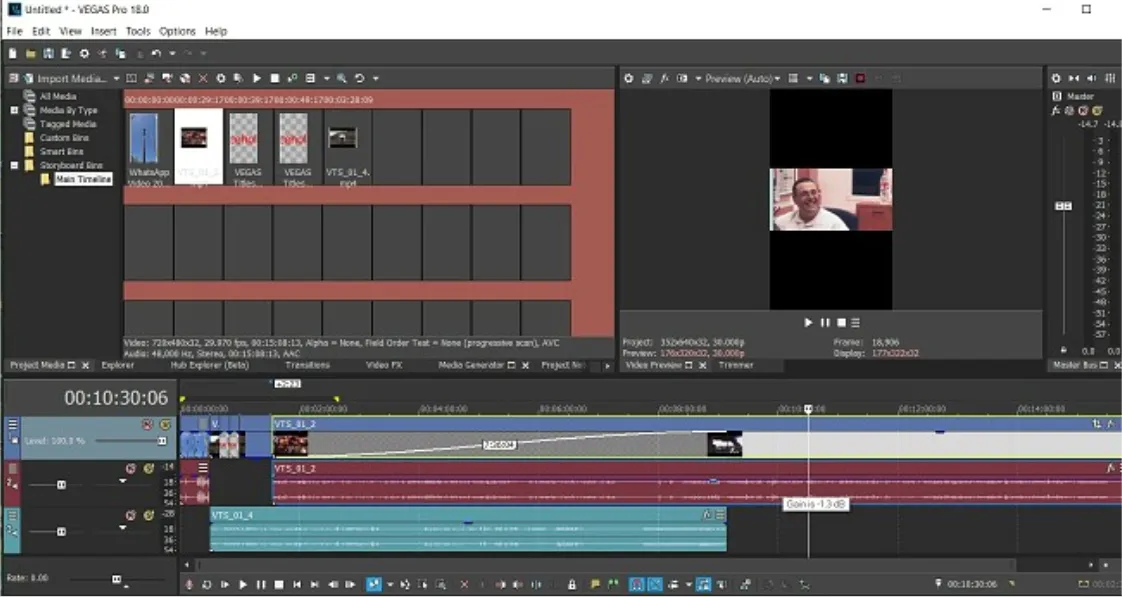Pause playback in the timeline transport bar
The image size is (1122, 597).
point(261,585)
